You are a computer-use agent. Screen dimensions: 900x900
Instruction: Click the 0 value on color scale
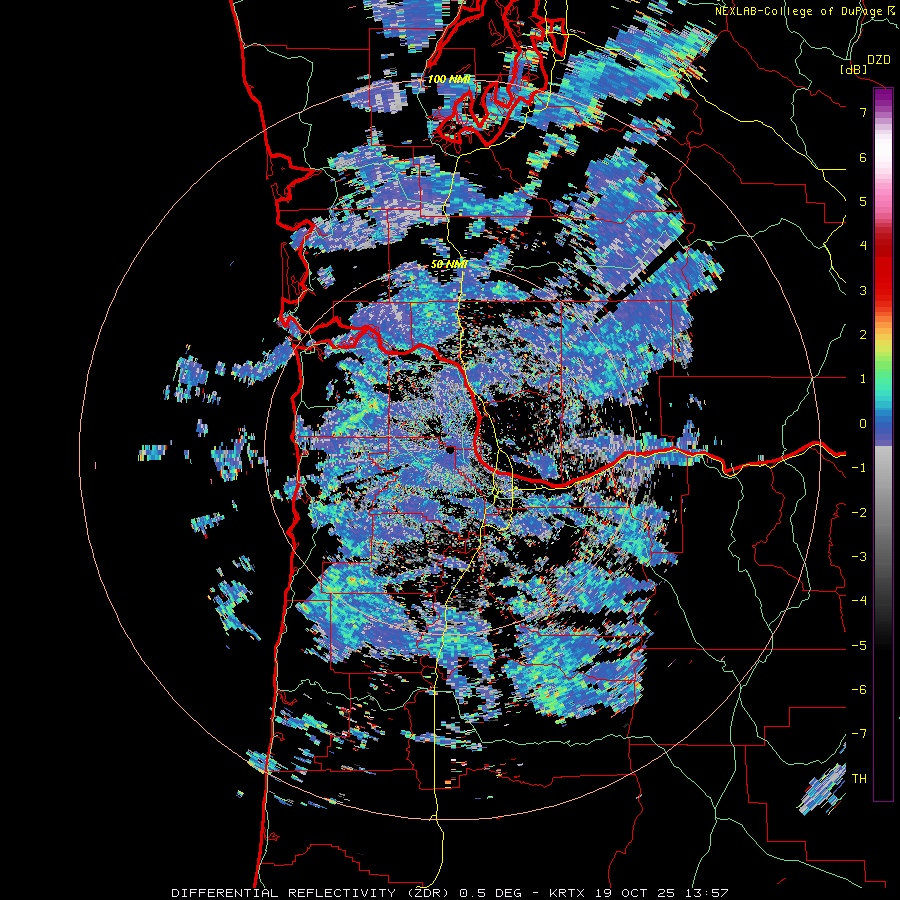pos(863,424)
